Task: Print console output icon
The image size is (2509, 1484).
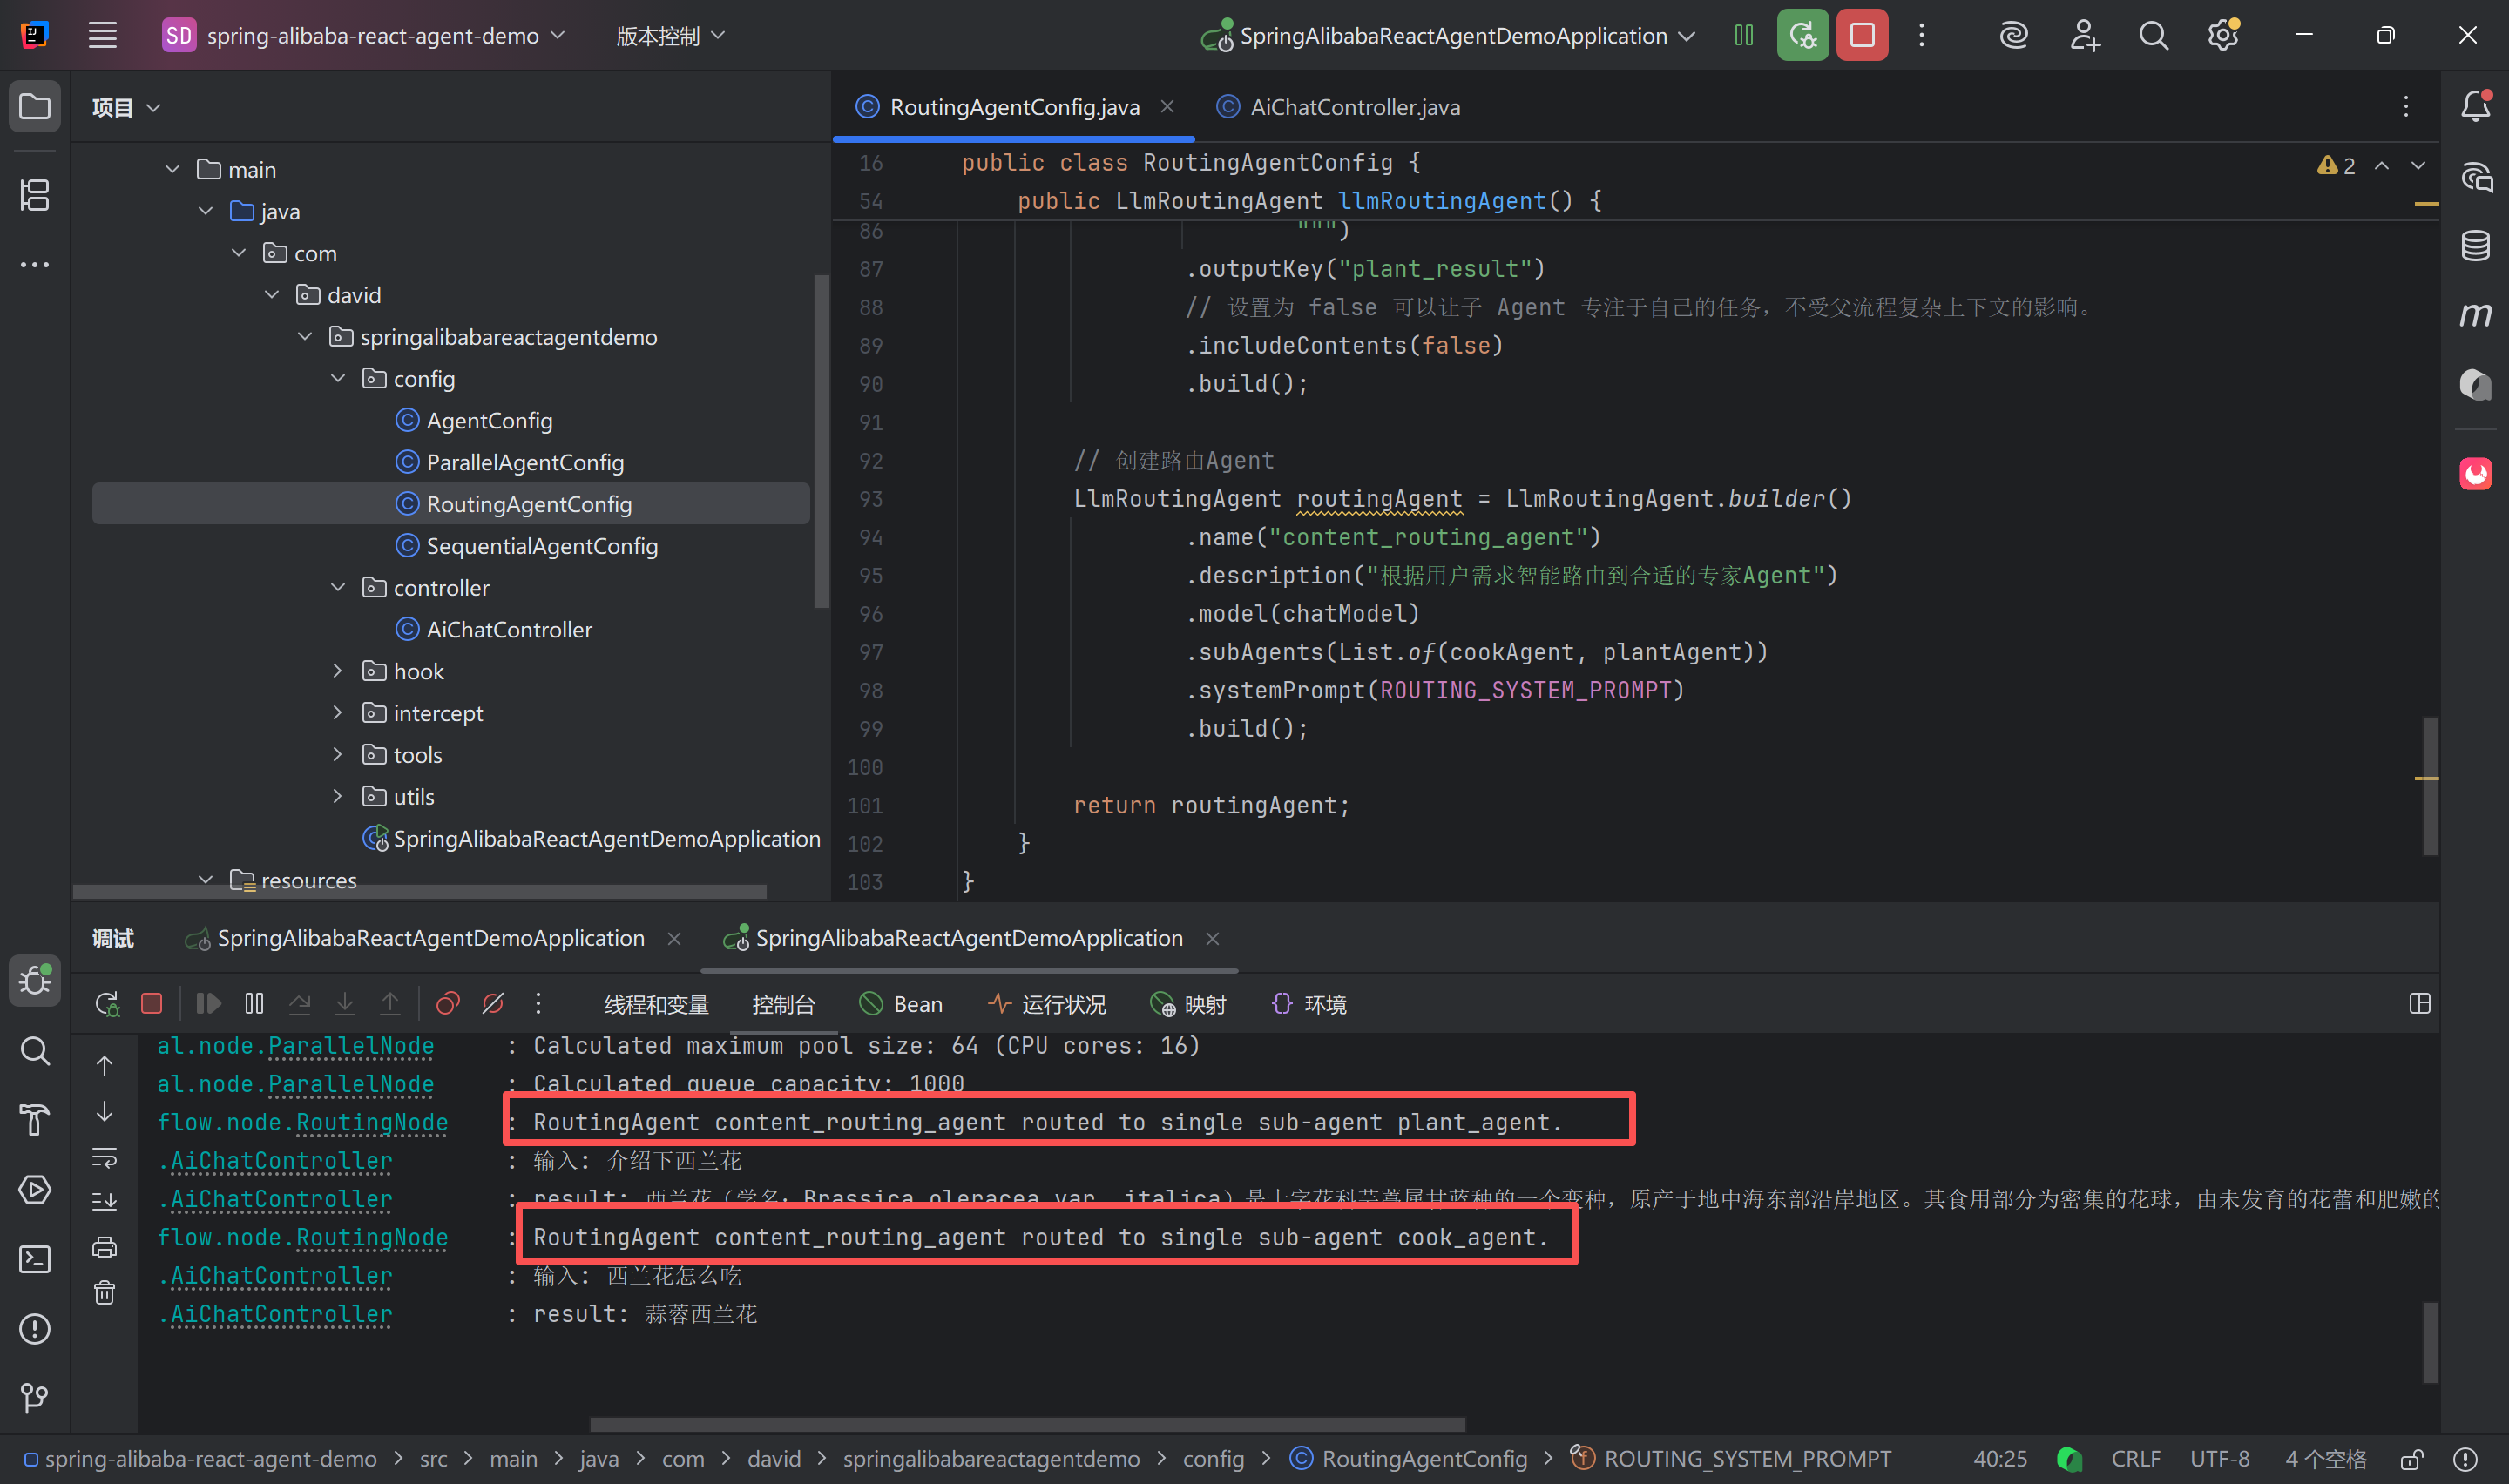Action: [x=104, y=1247]
